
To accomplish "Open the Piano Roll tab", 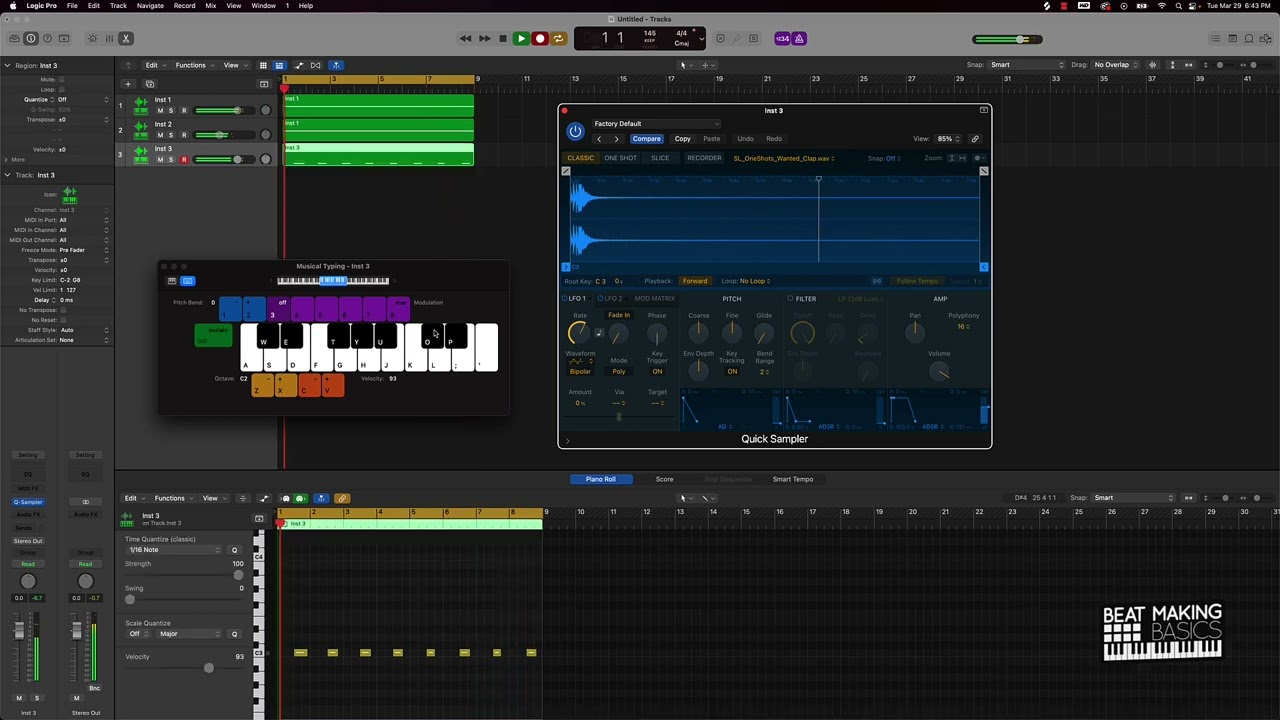I will (x=600, y=479).
